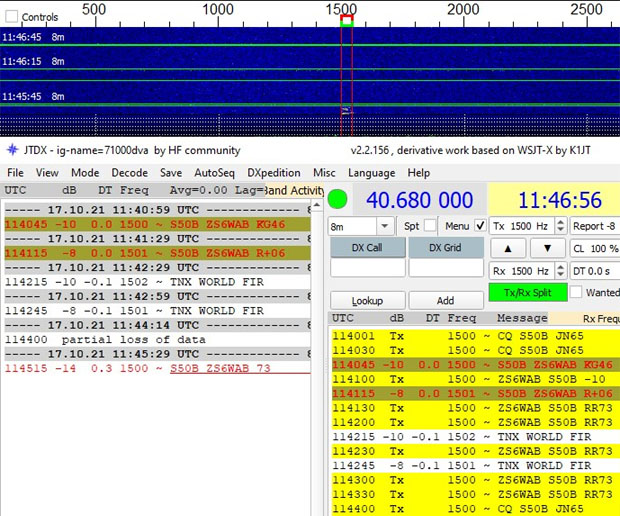Open the DXpedition menu

click(274, 173)
